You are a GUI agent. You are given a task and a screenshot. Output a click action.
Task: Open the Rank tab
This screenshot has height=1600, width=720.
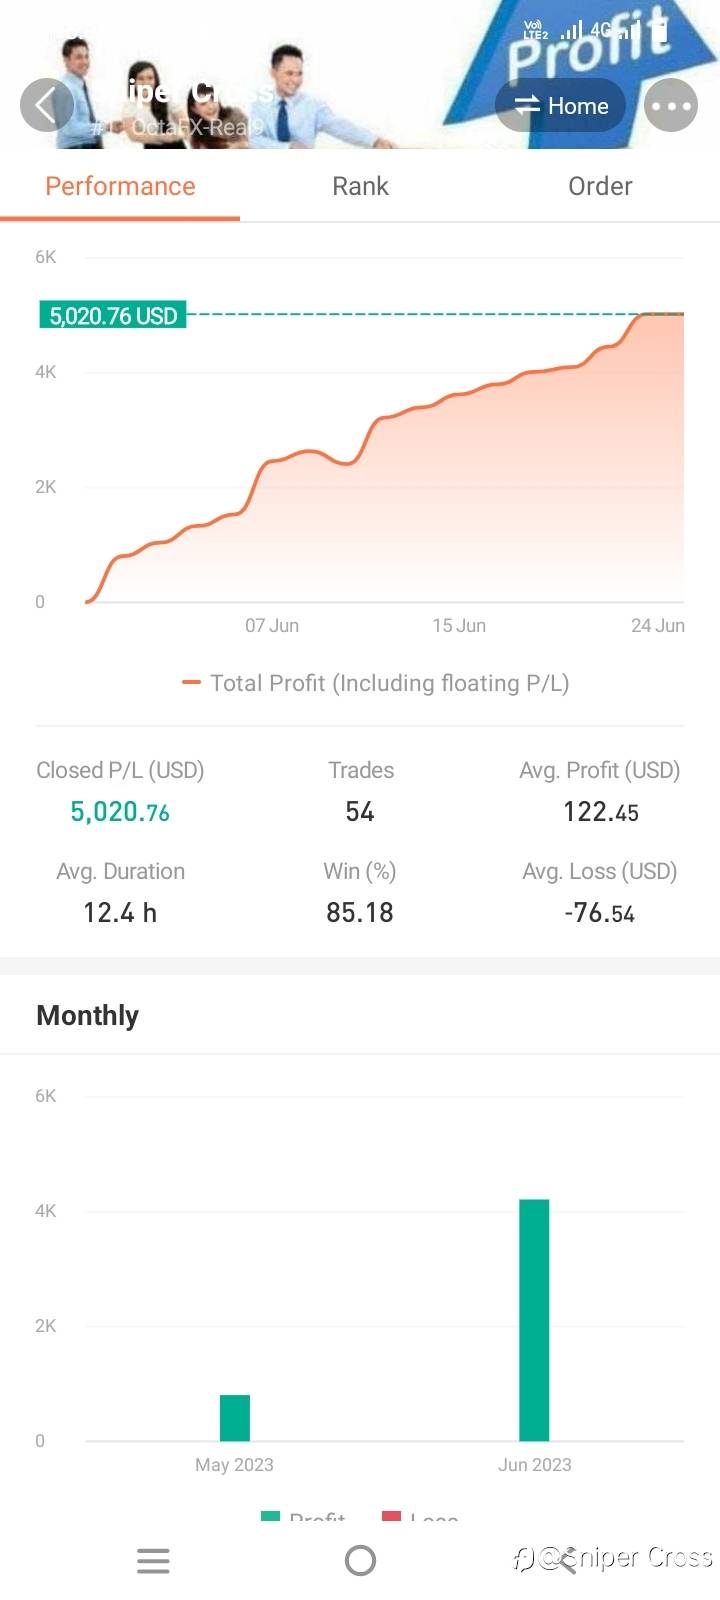pos(360,186)
